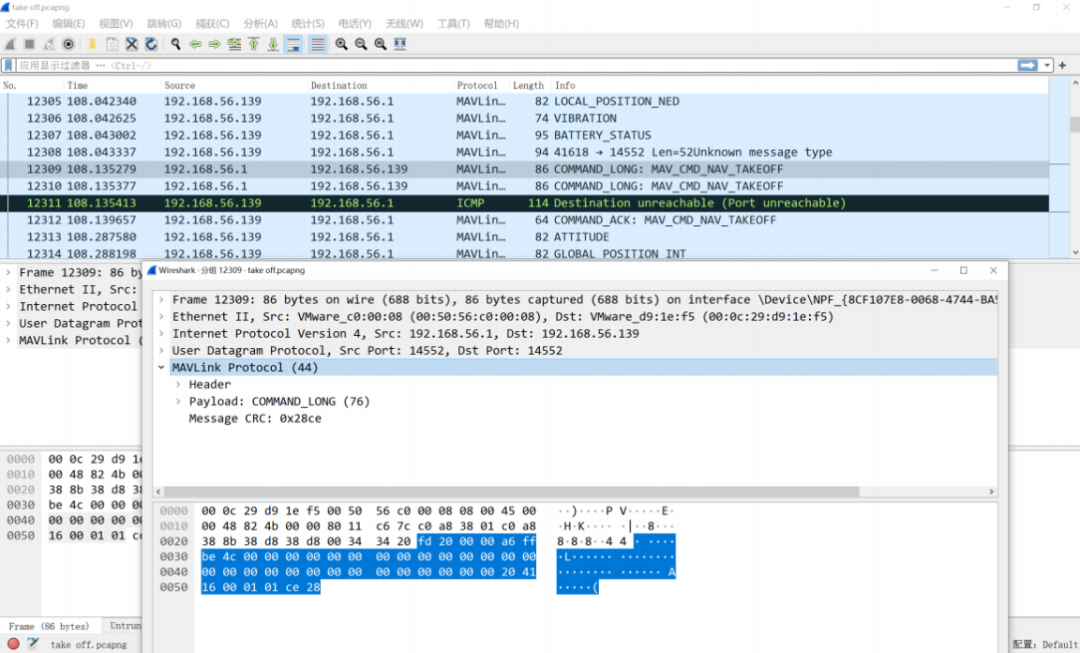Open the 文件(F) menu
The height and width of the screenshot is (653, 1080).
(22, 23)
